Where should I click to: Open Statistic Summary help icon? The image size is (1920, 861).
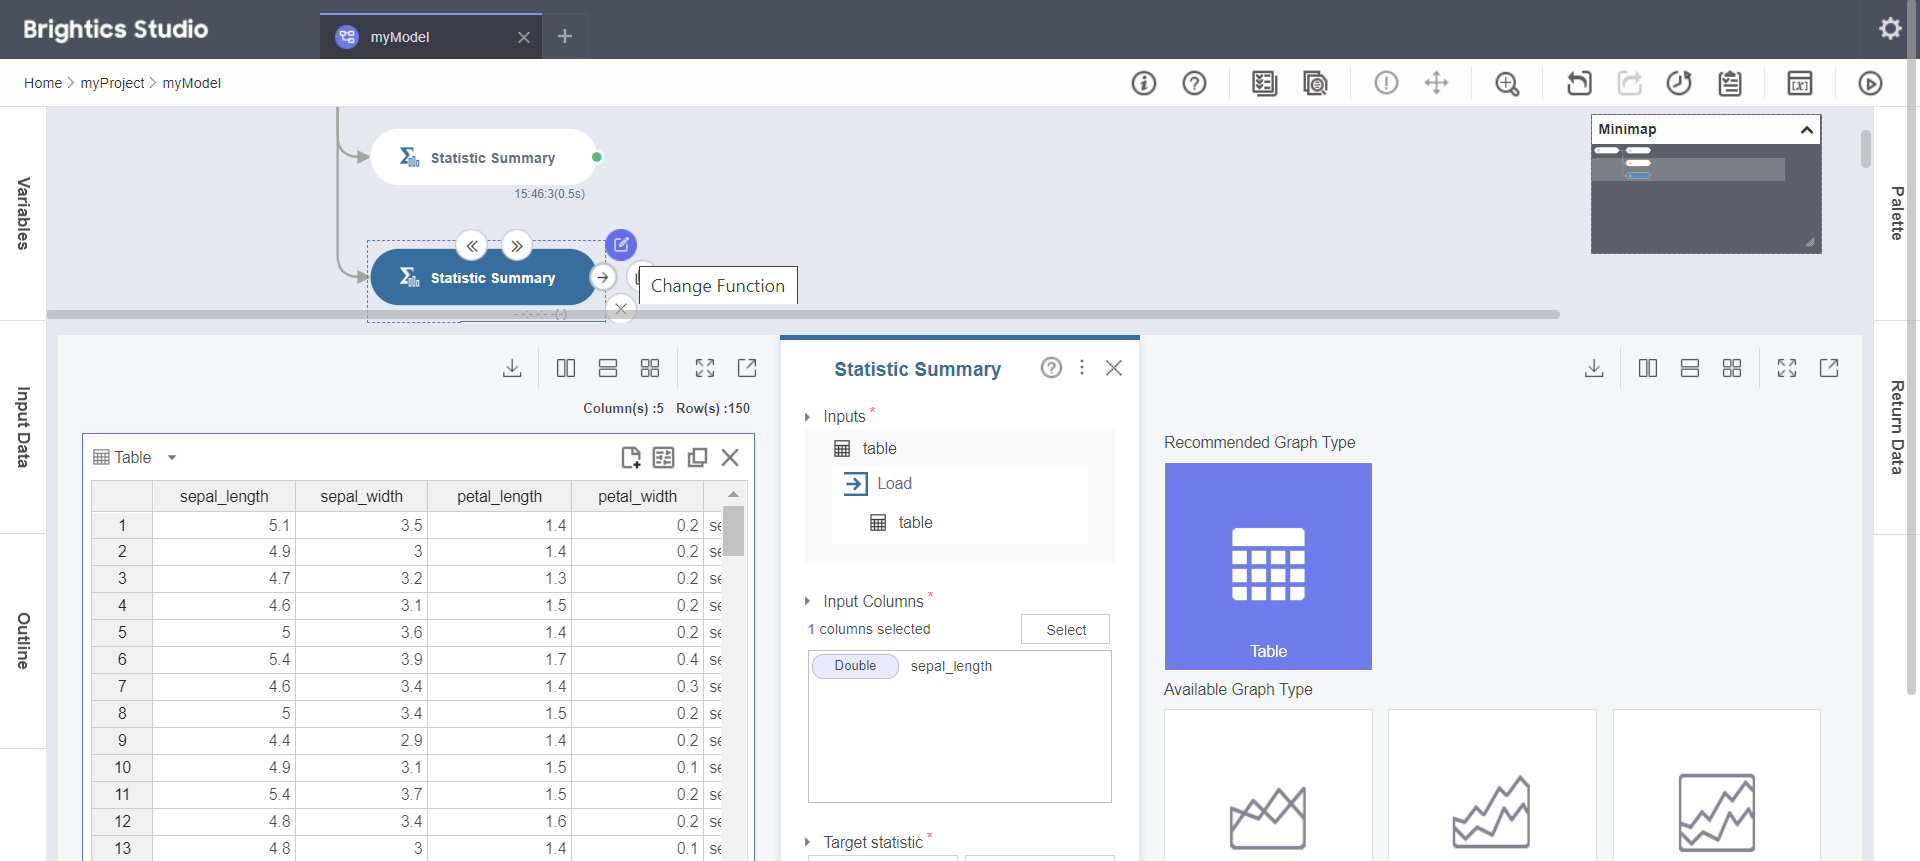pyautogui.click(x=1051, y=368)
